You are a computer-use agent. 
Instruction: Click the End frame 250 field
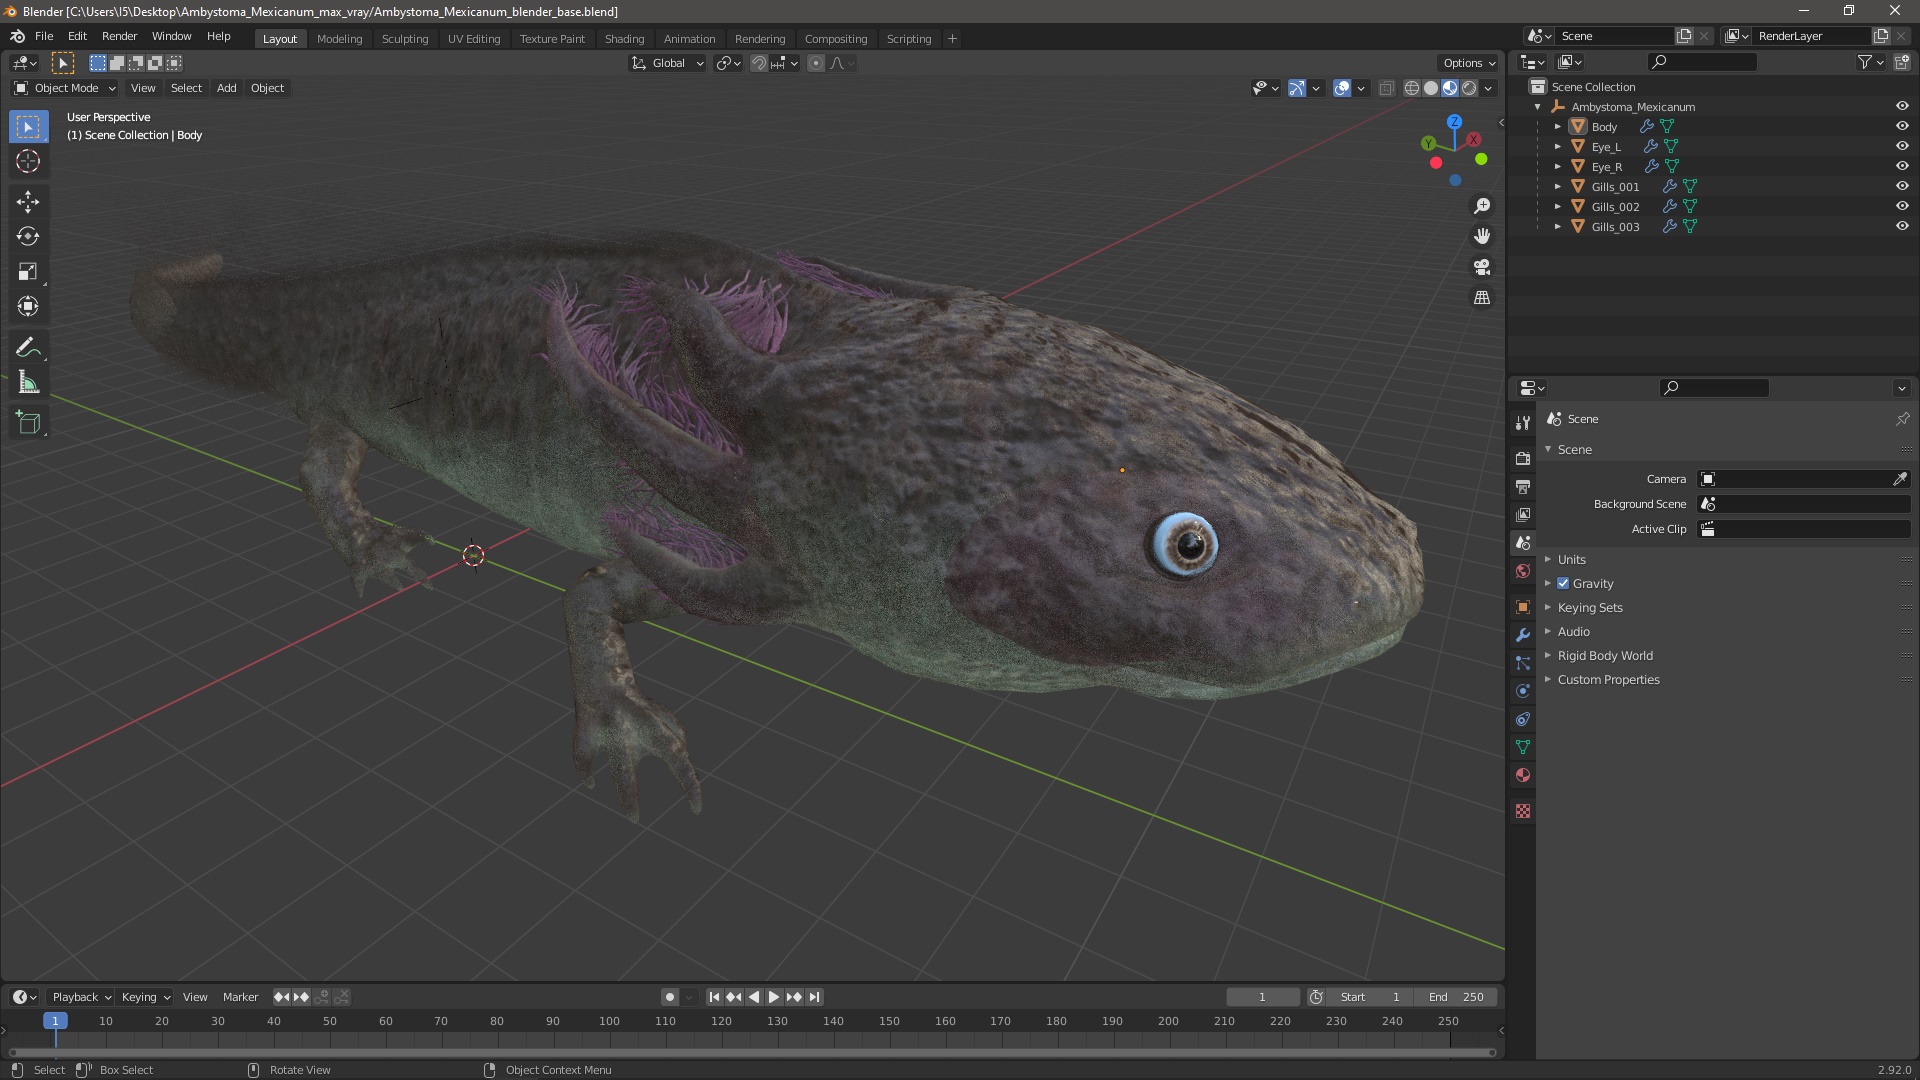pos(1456,997)
